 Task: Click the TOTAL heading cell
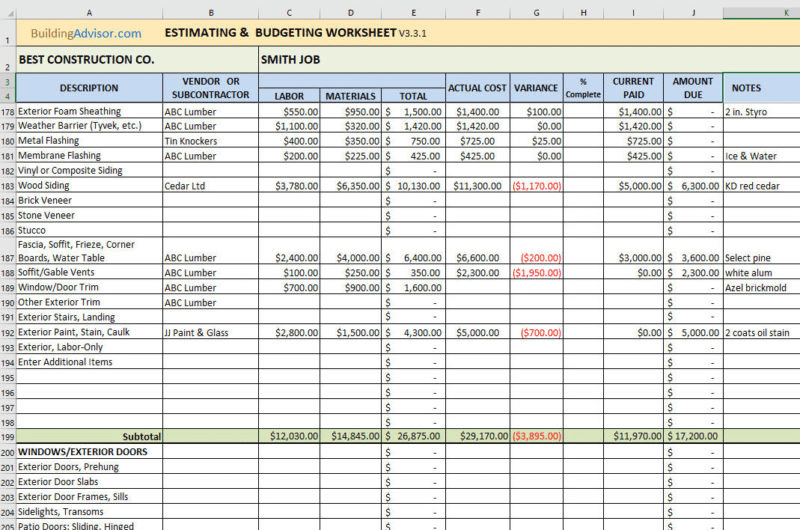click(x=413, y=95)
